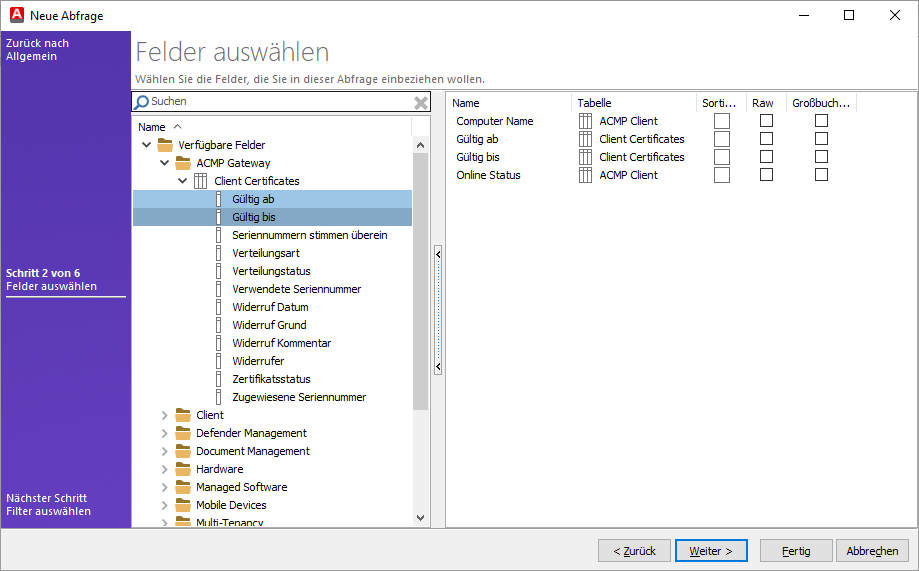Enable Großbuchstaben checkbox for Online Status
The height and width of the screenshot is (571, 919).
pos(821,175)
